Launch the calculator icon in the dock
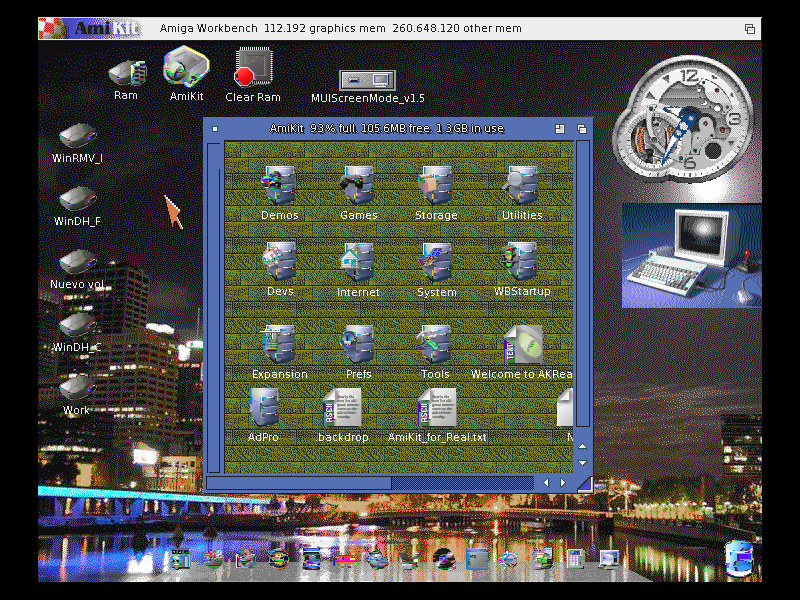Image resolution: width=800 pixels, height=600 pixels. click(x=576, y=559)
